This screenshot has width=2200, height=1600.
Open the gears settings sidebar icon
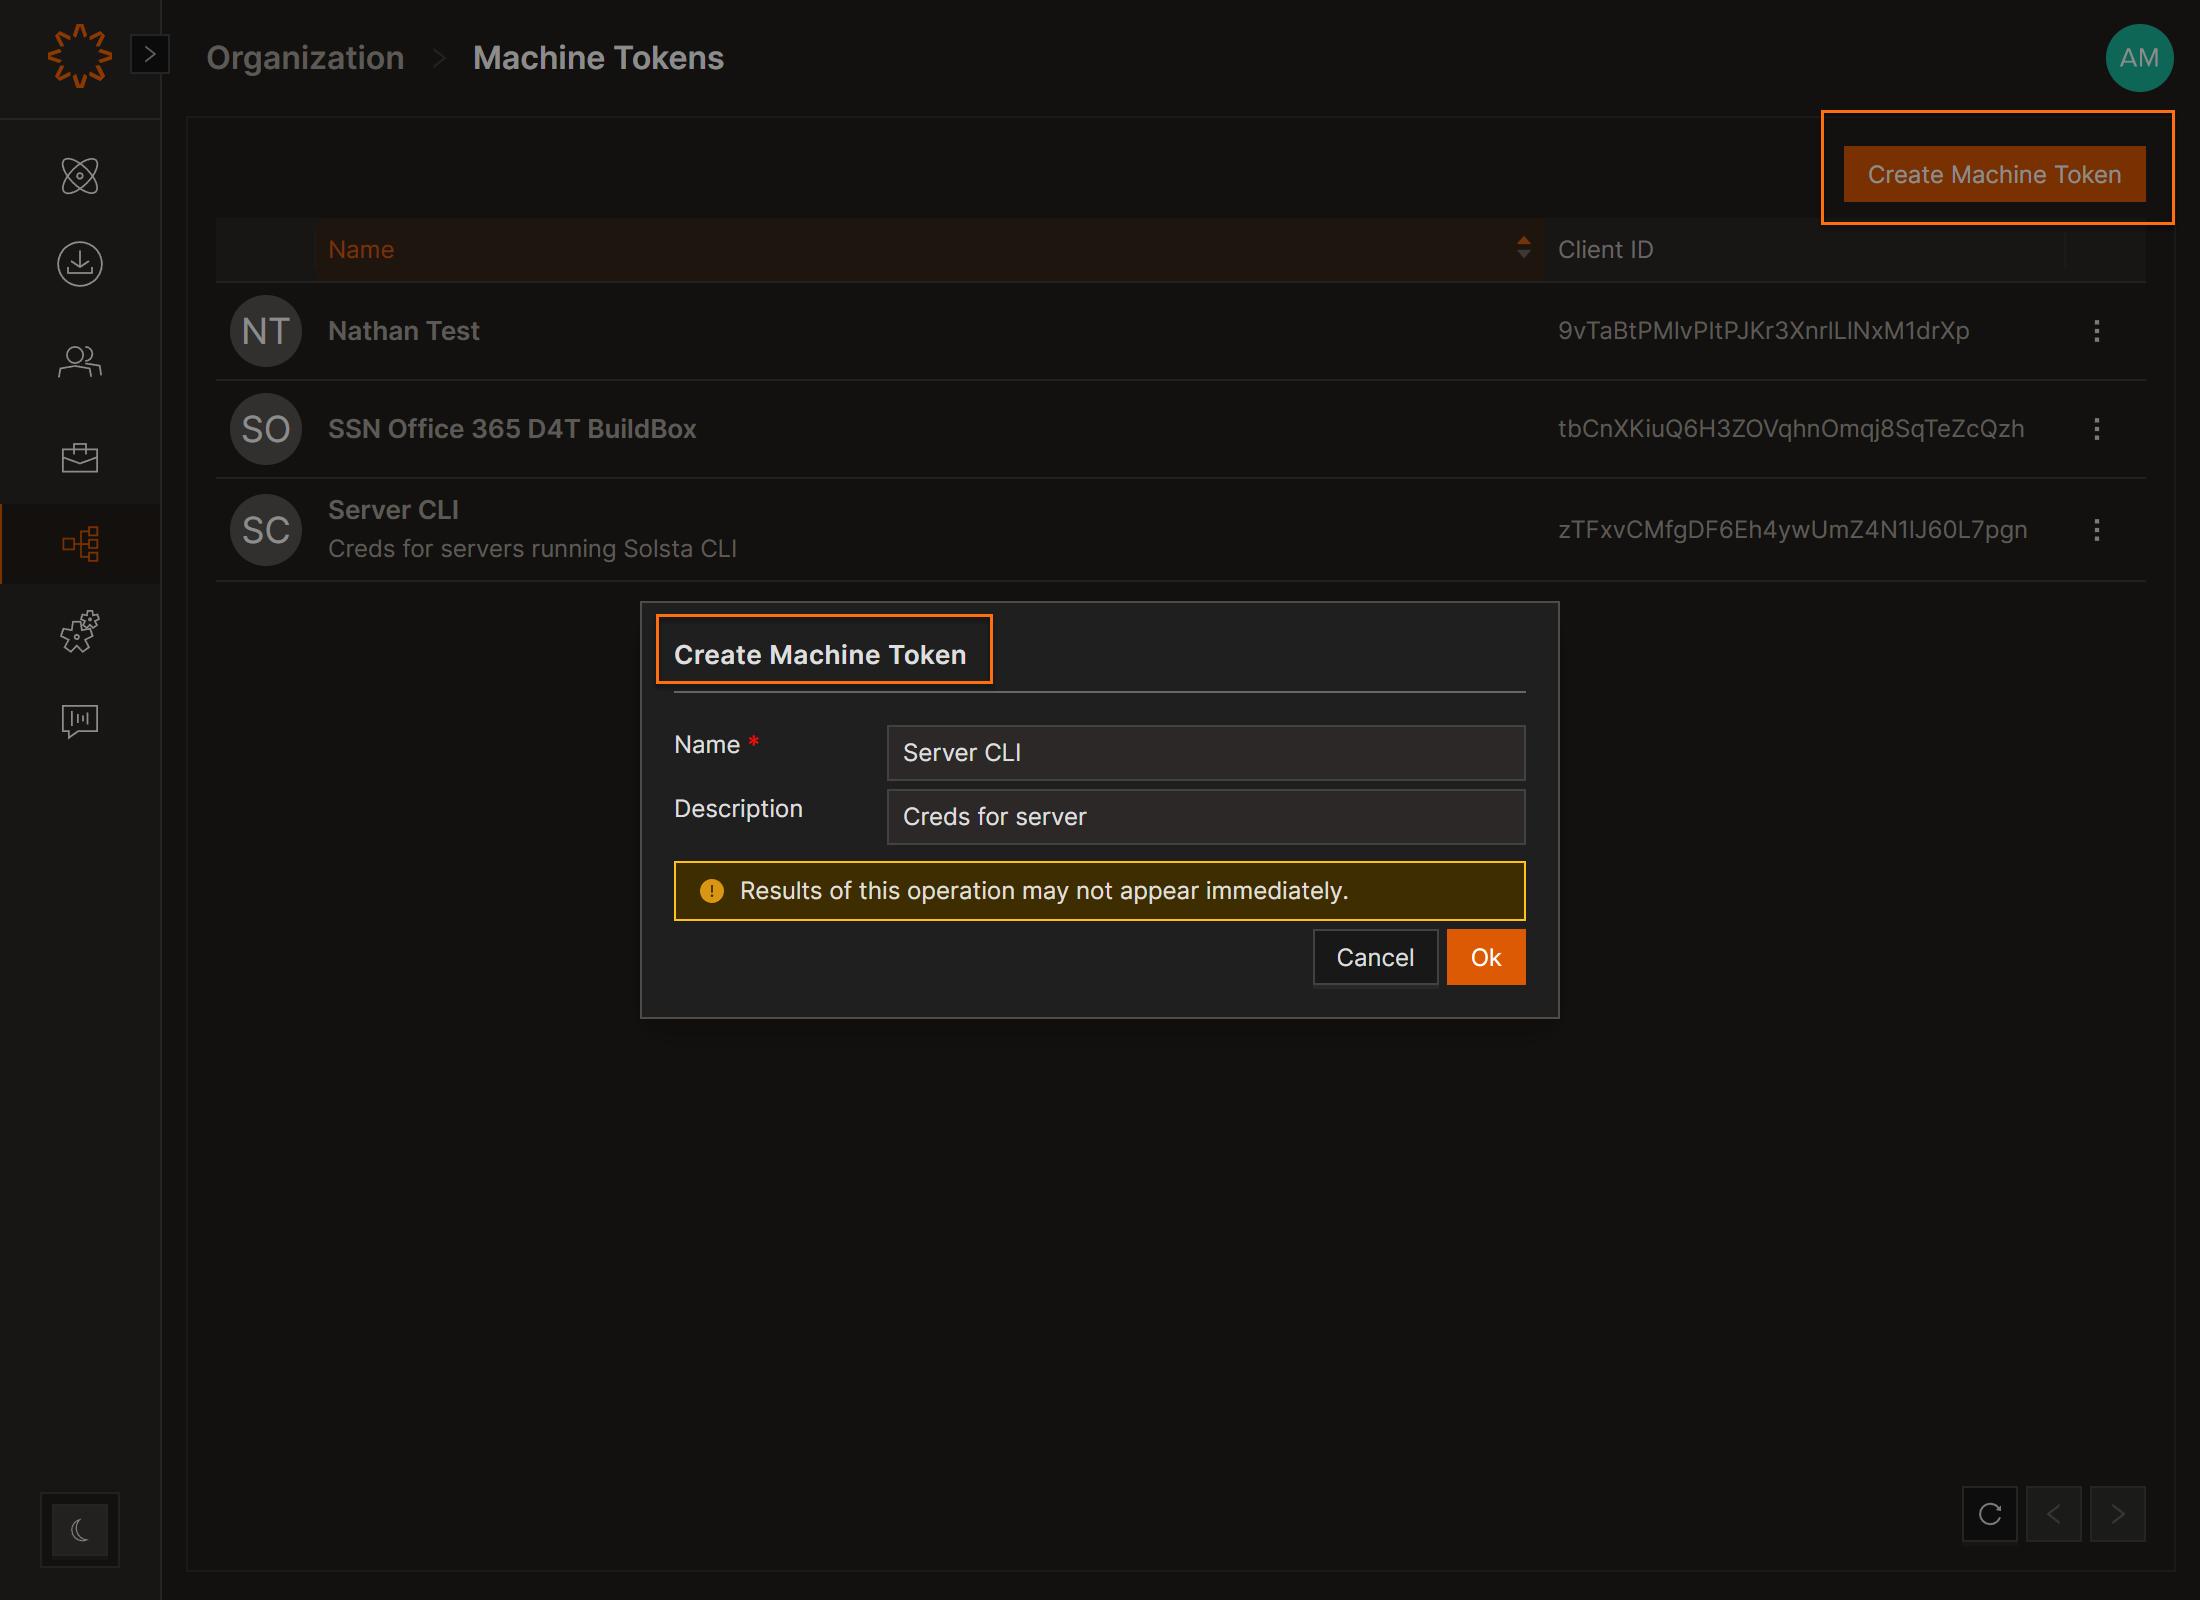80,632
